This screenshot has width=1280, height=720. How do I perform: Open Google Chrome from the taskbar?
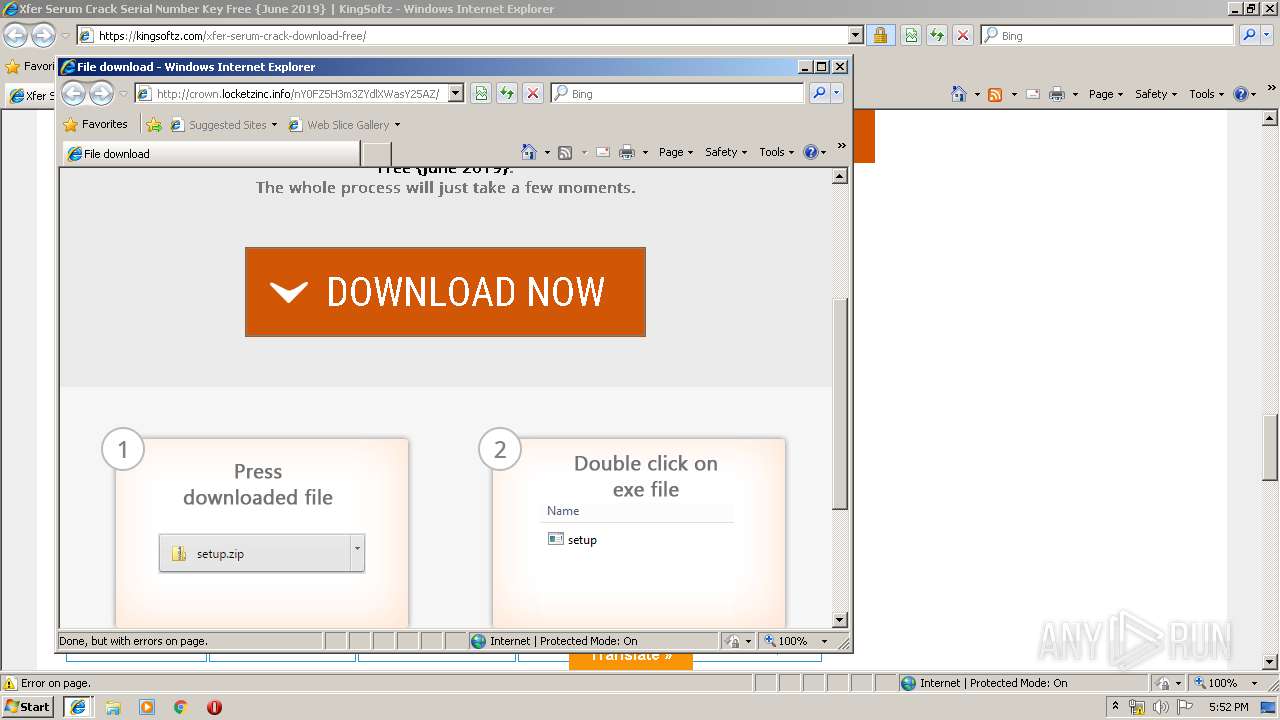coord(181,707)
